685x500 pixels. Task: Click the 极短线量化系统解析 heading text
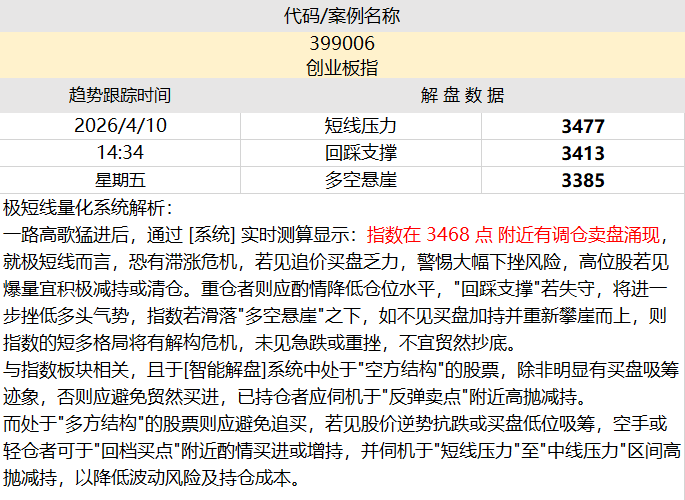(88, 209)
